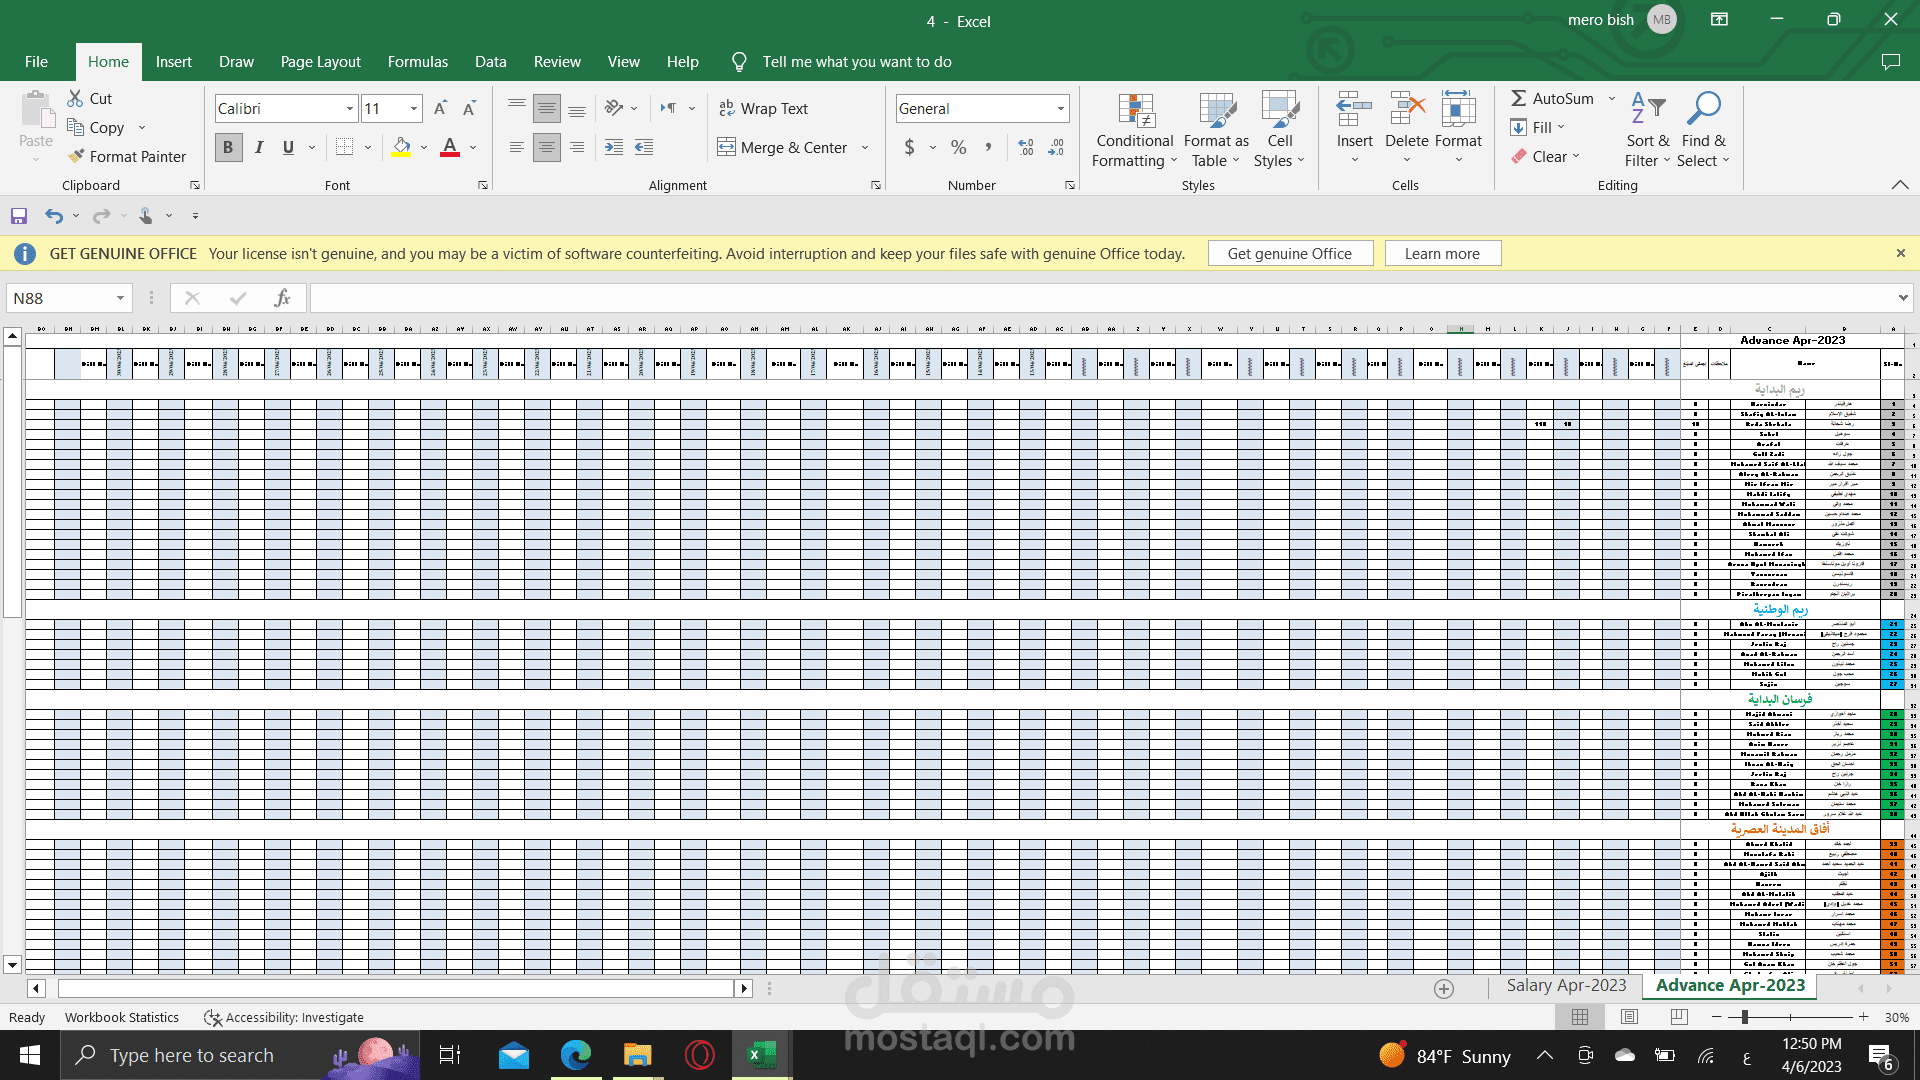Open Conditional Formatting icon menu

click(1135, 112)
